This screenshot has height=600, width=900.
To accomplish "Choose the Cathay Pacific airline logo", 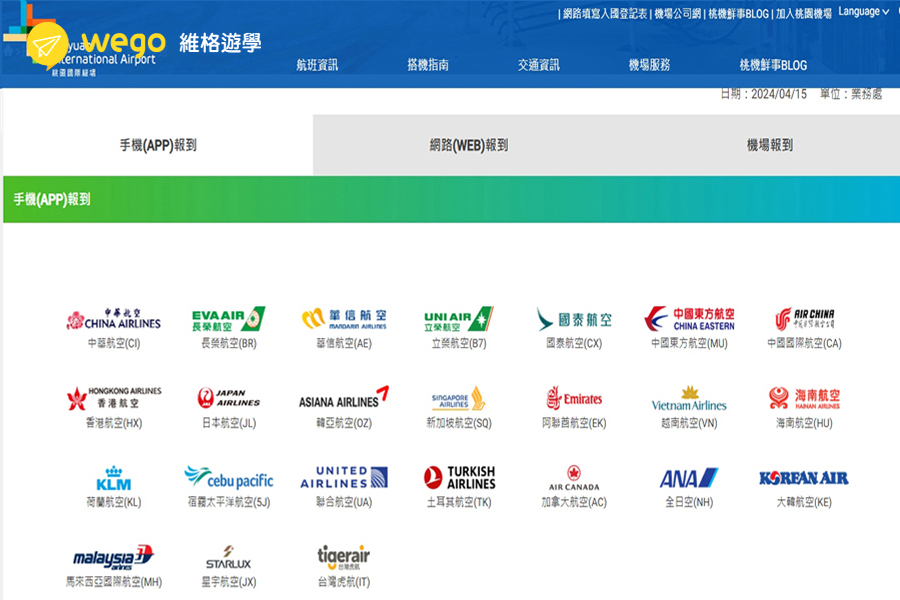I will pos(574,319).
